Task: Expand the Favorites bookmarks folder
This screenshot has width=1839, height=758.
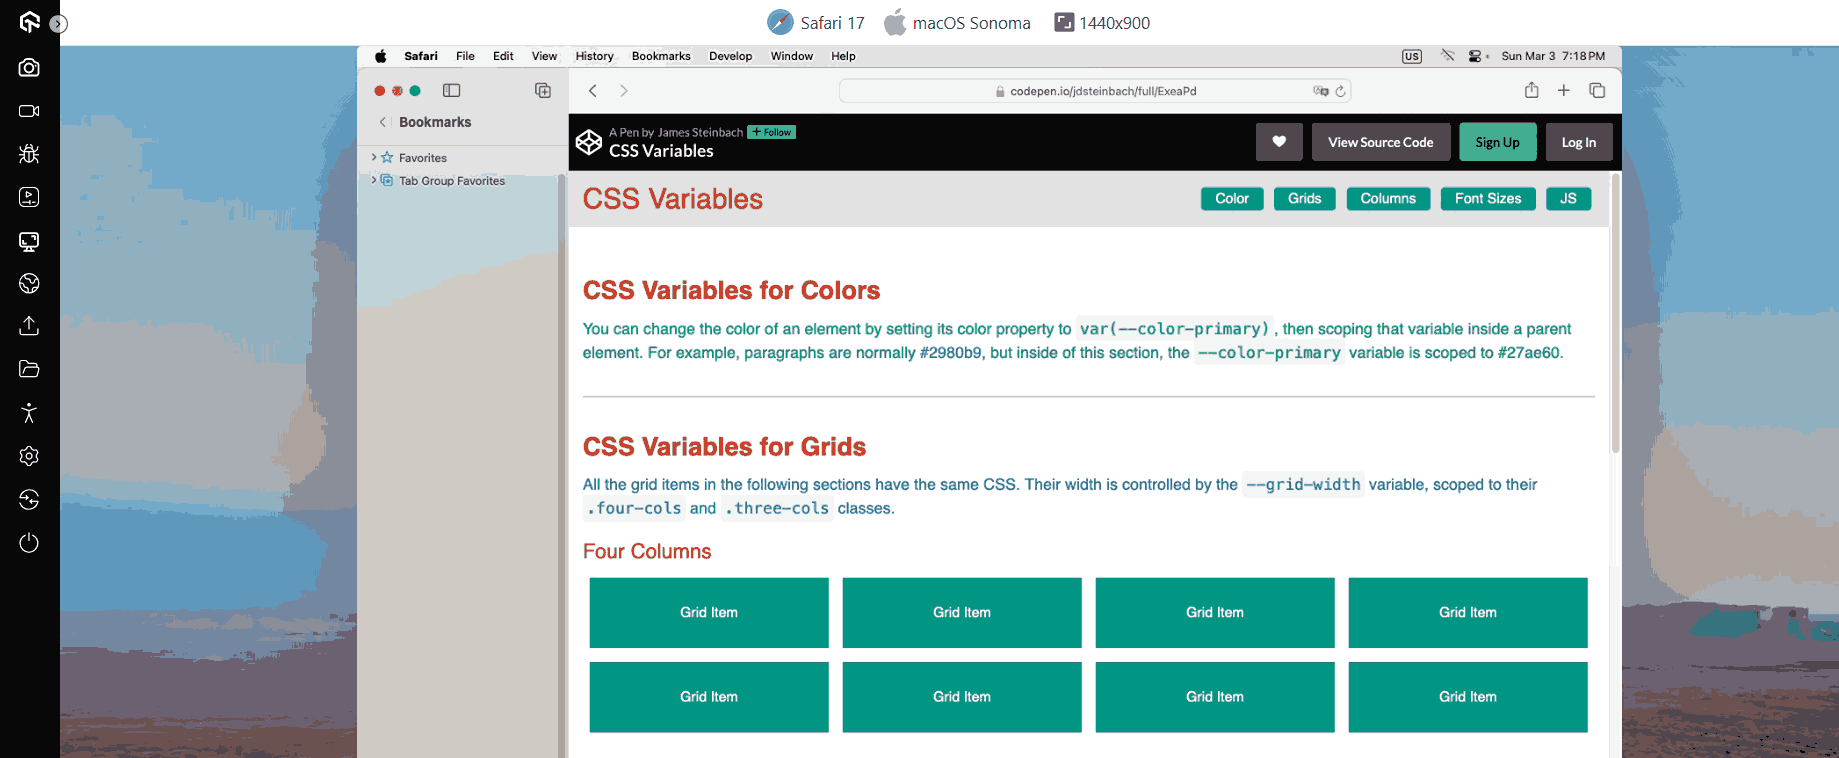Action: click(x=374, y=157)
